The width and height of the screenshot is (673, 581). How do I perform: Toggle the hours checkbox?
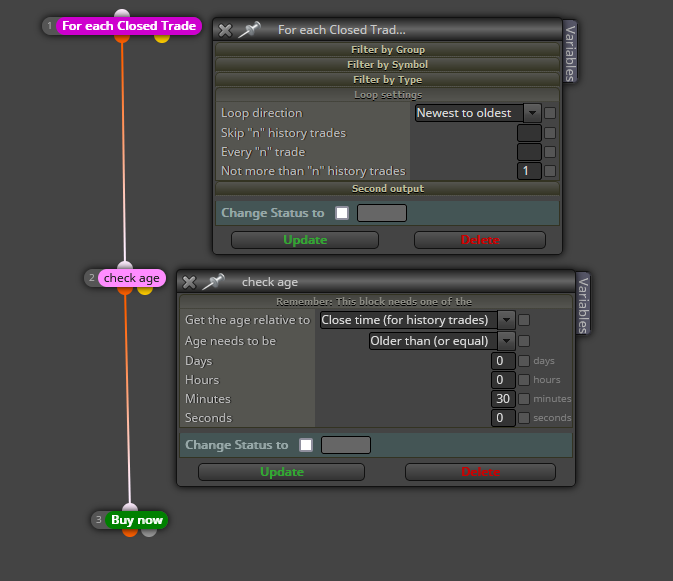tap(524, 380)
